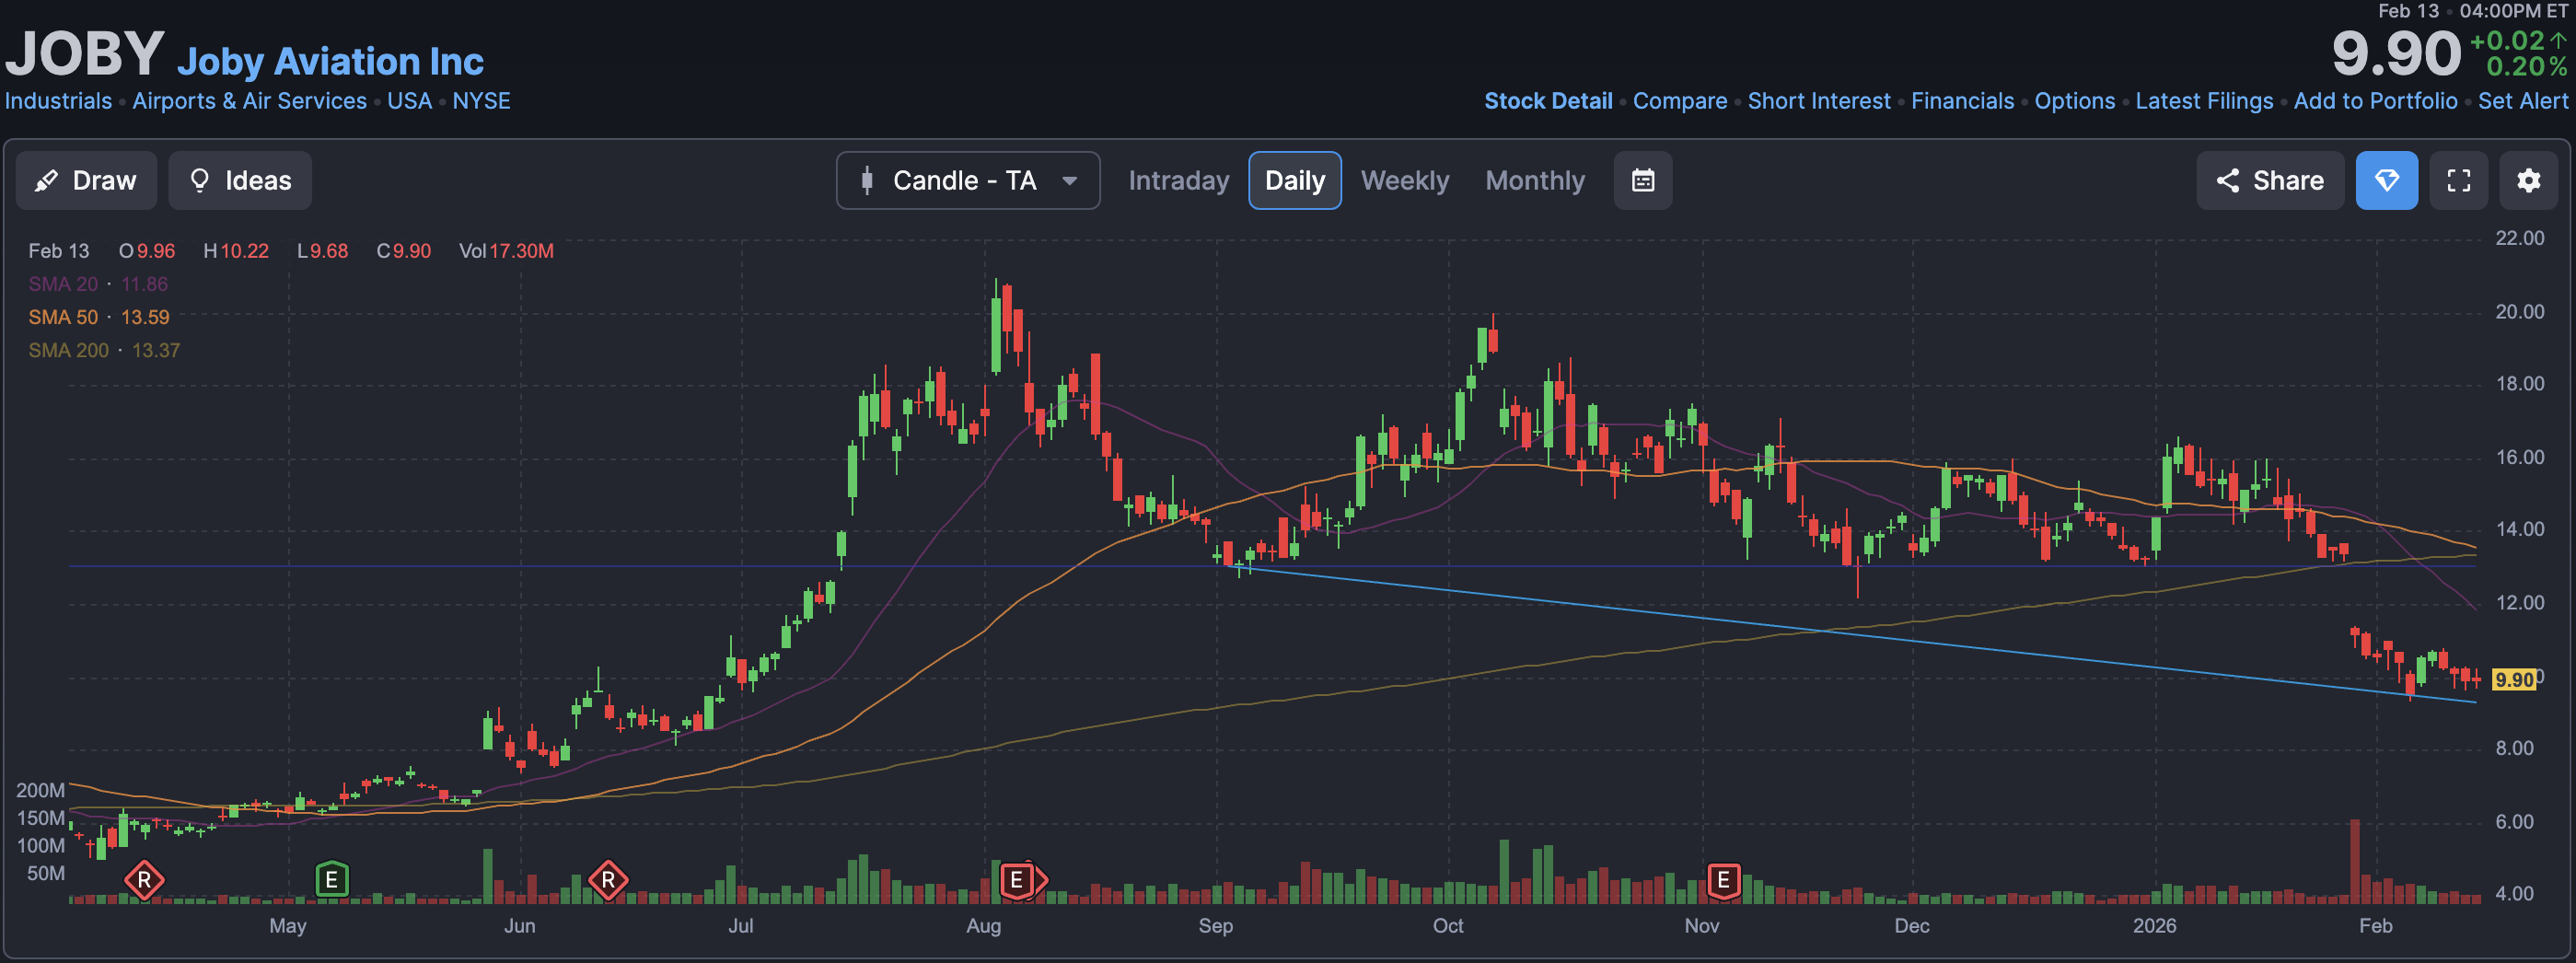Click the 2026 label on time axis
Viewport: 2576px width, 963px height.
[2154, 925]
